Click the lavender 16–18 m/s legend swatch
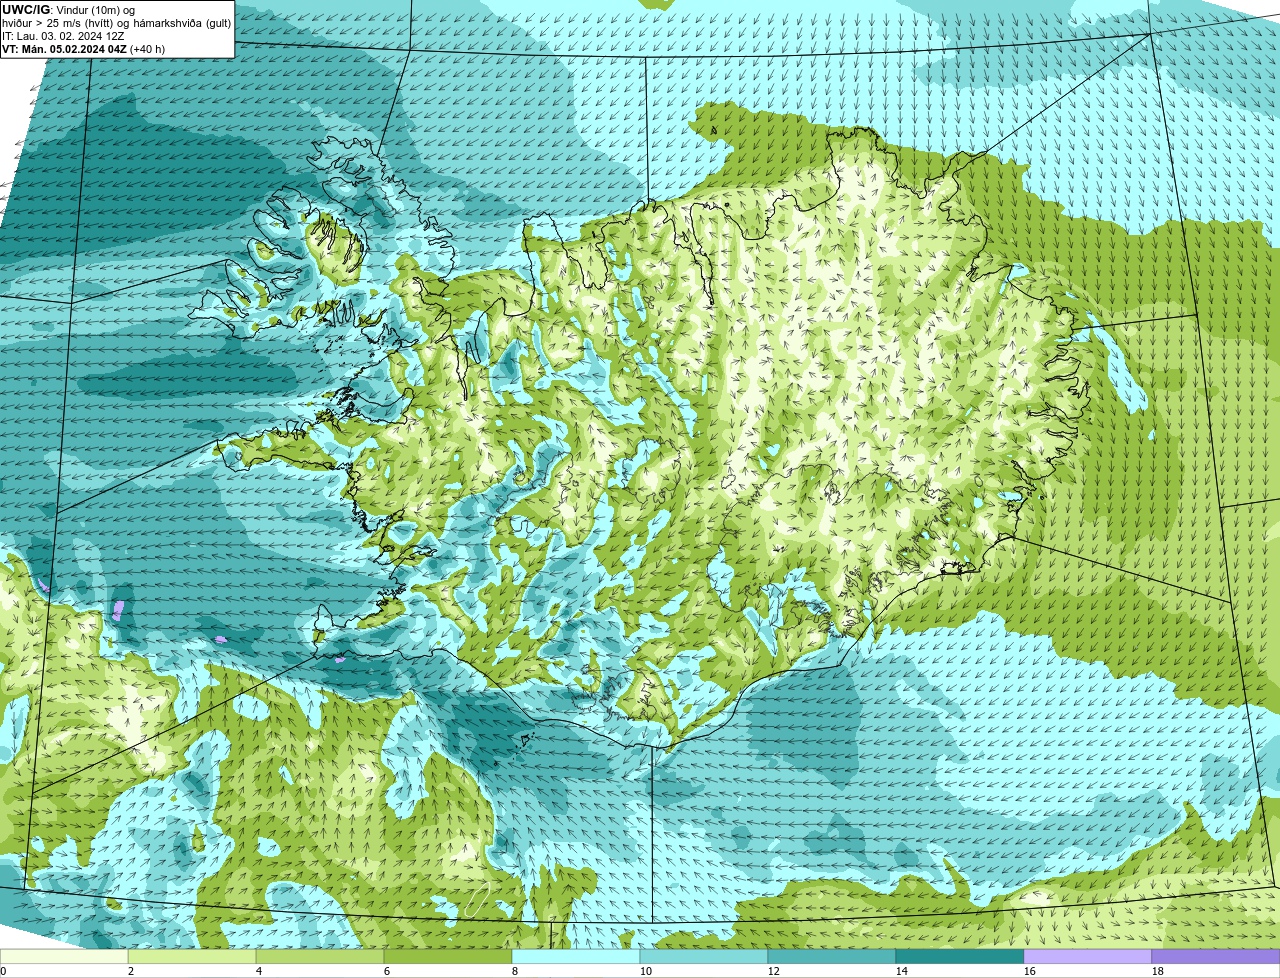 1088,956
